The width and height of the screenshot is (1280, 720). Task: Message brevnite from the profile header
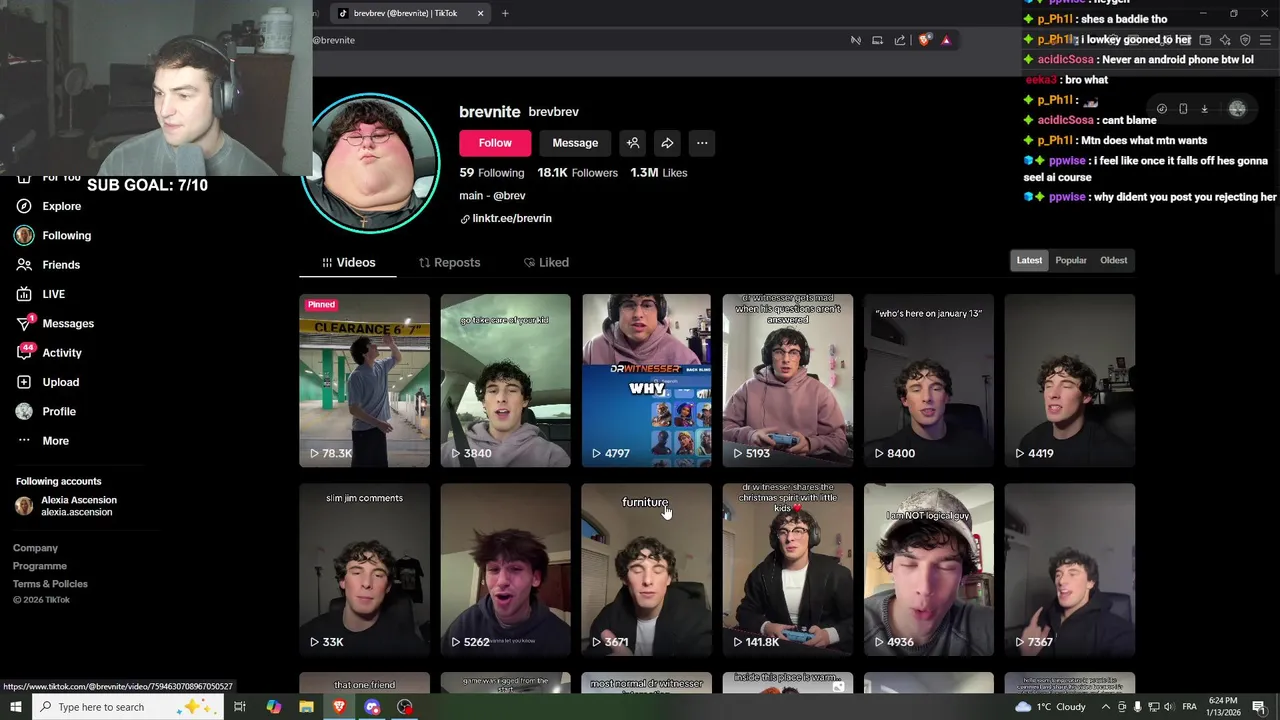(x=575, y=143)
